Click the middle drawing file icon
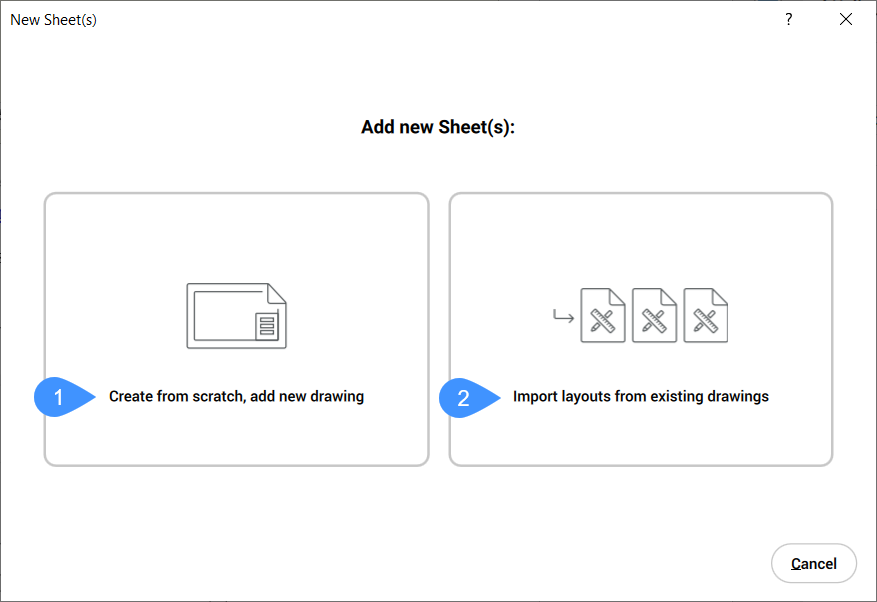 (x=655, y=316)
